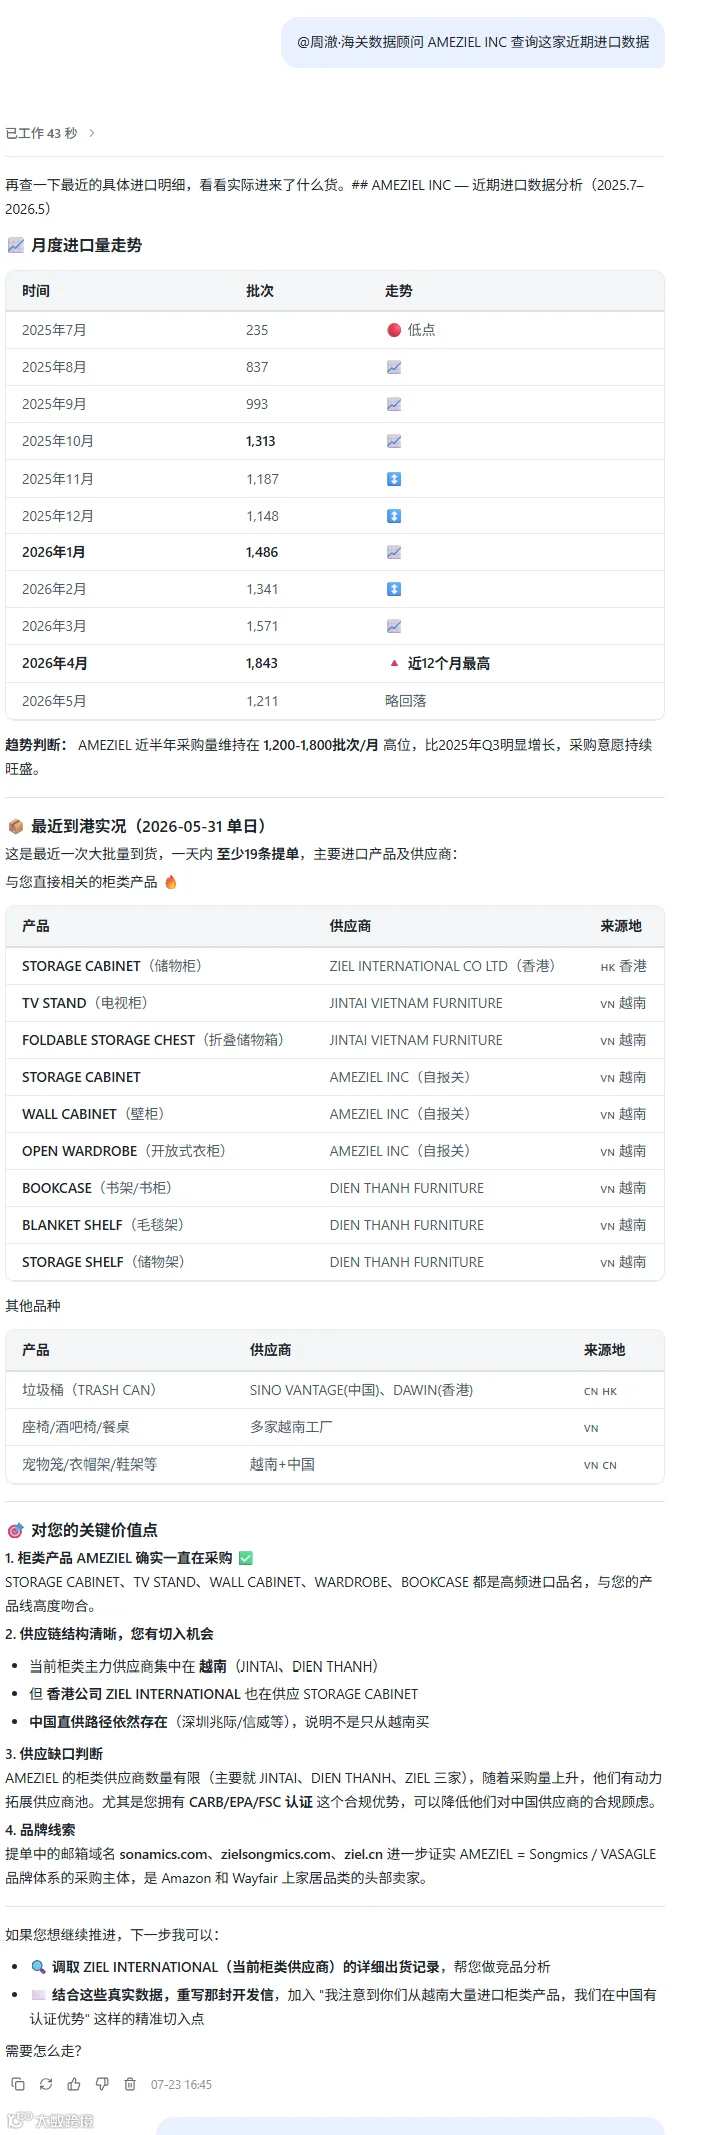The width and height of the screenshot is (709, 2135).
Task: Click the target emoji beside 对您的关键价值点
Action: pyautogui.click(x=15, y=1530)
